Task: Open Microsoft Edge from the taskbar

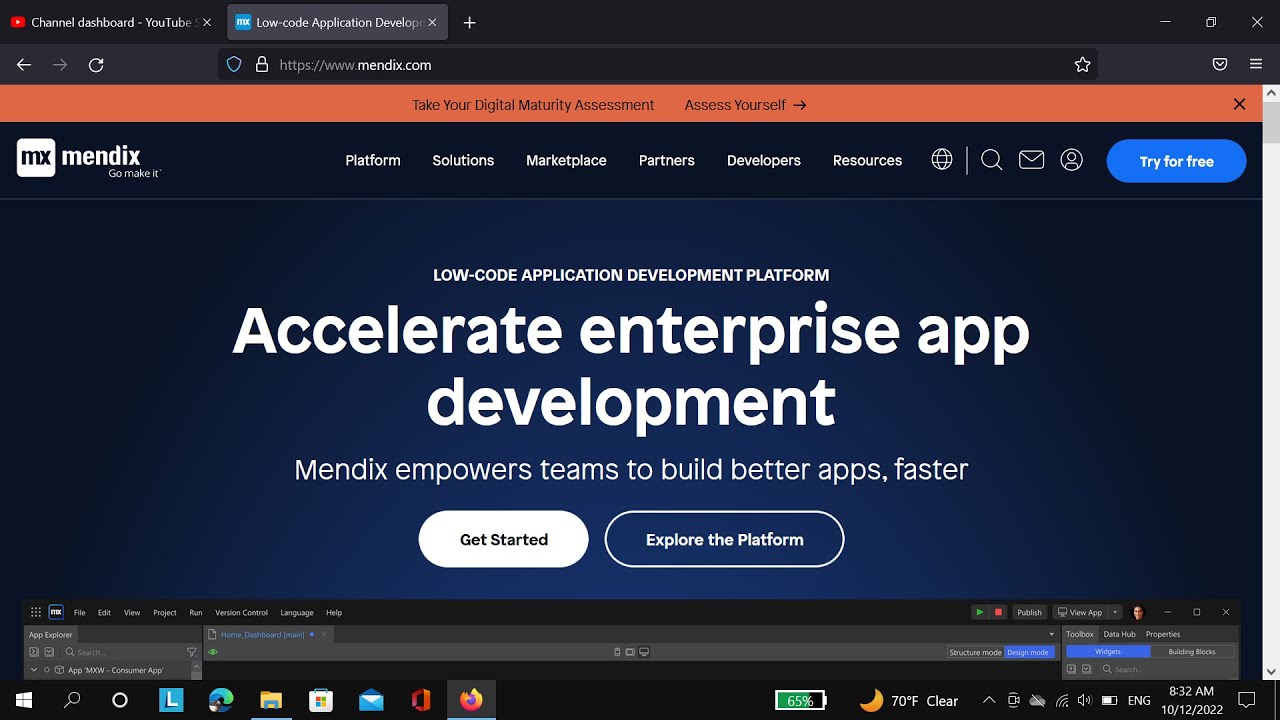Action: tap(221, 700)
